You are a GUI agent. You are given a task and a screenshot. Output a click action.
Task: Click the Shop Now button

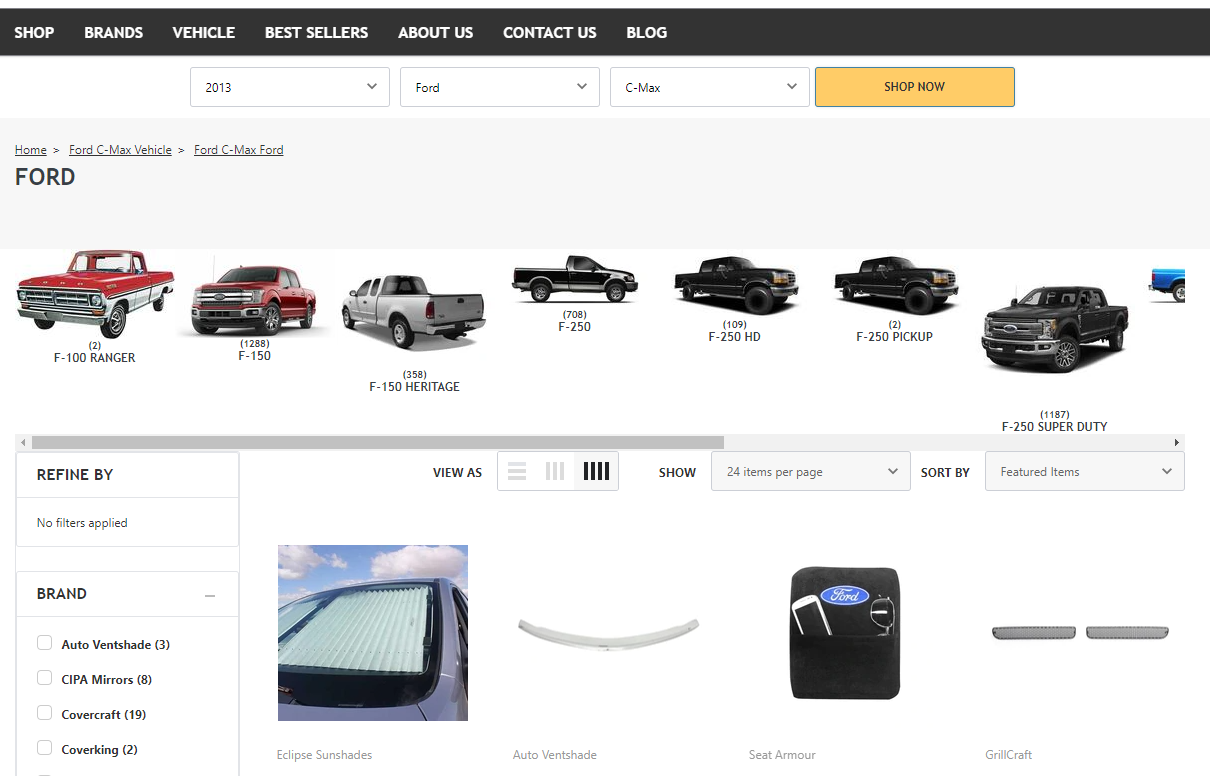[x=915, y=87]
